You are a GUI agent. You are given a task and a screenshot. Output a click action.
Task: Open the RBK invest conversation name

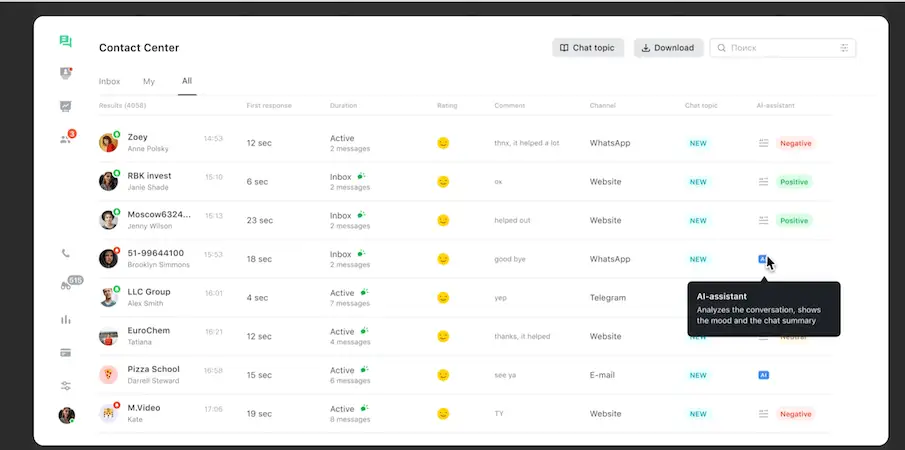149,175
